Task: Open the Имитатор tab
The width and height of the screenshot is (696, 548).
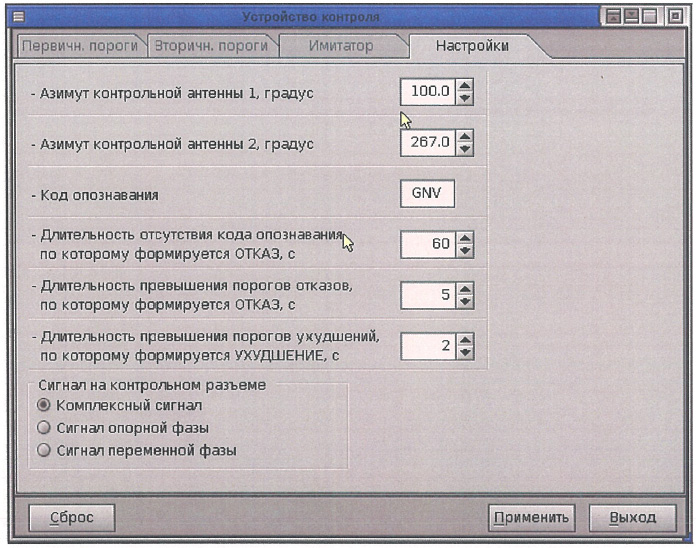Action: click(x=341, y=46)
